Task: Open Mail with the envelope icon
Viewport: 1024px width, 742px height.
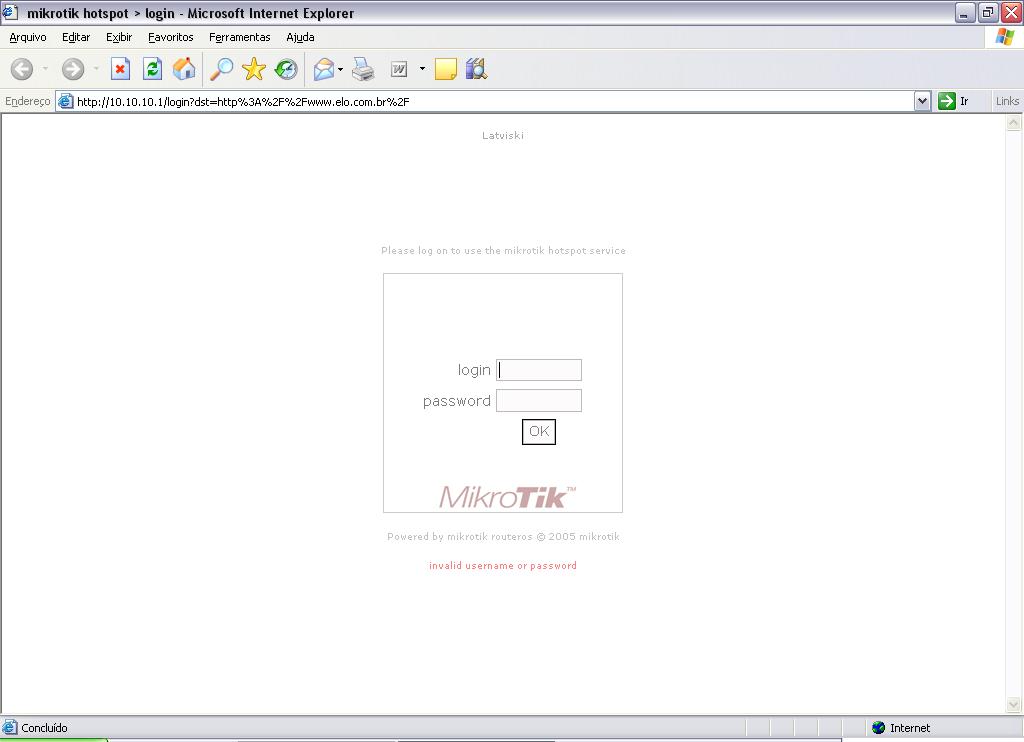Action: point(323,69)
